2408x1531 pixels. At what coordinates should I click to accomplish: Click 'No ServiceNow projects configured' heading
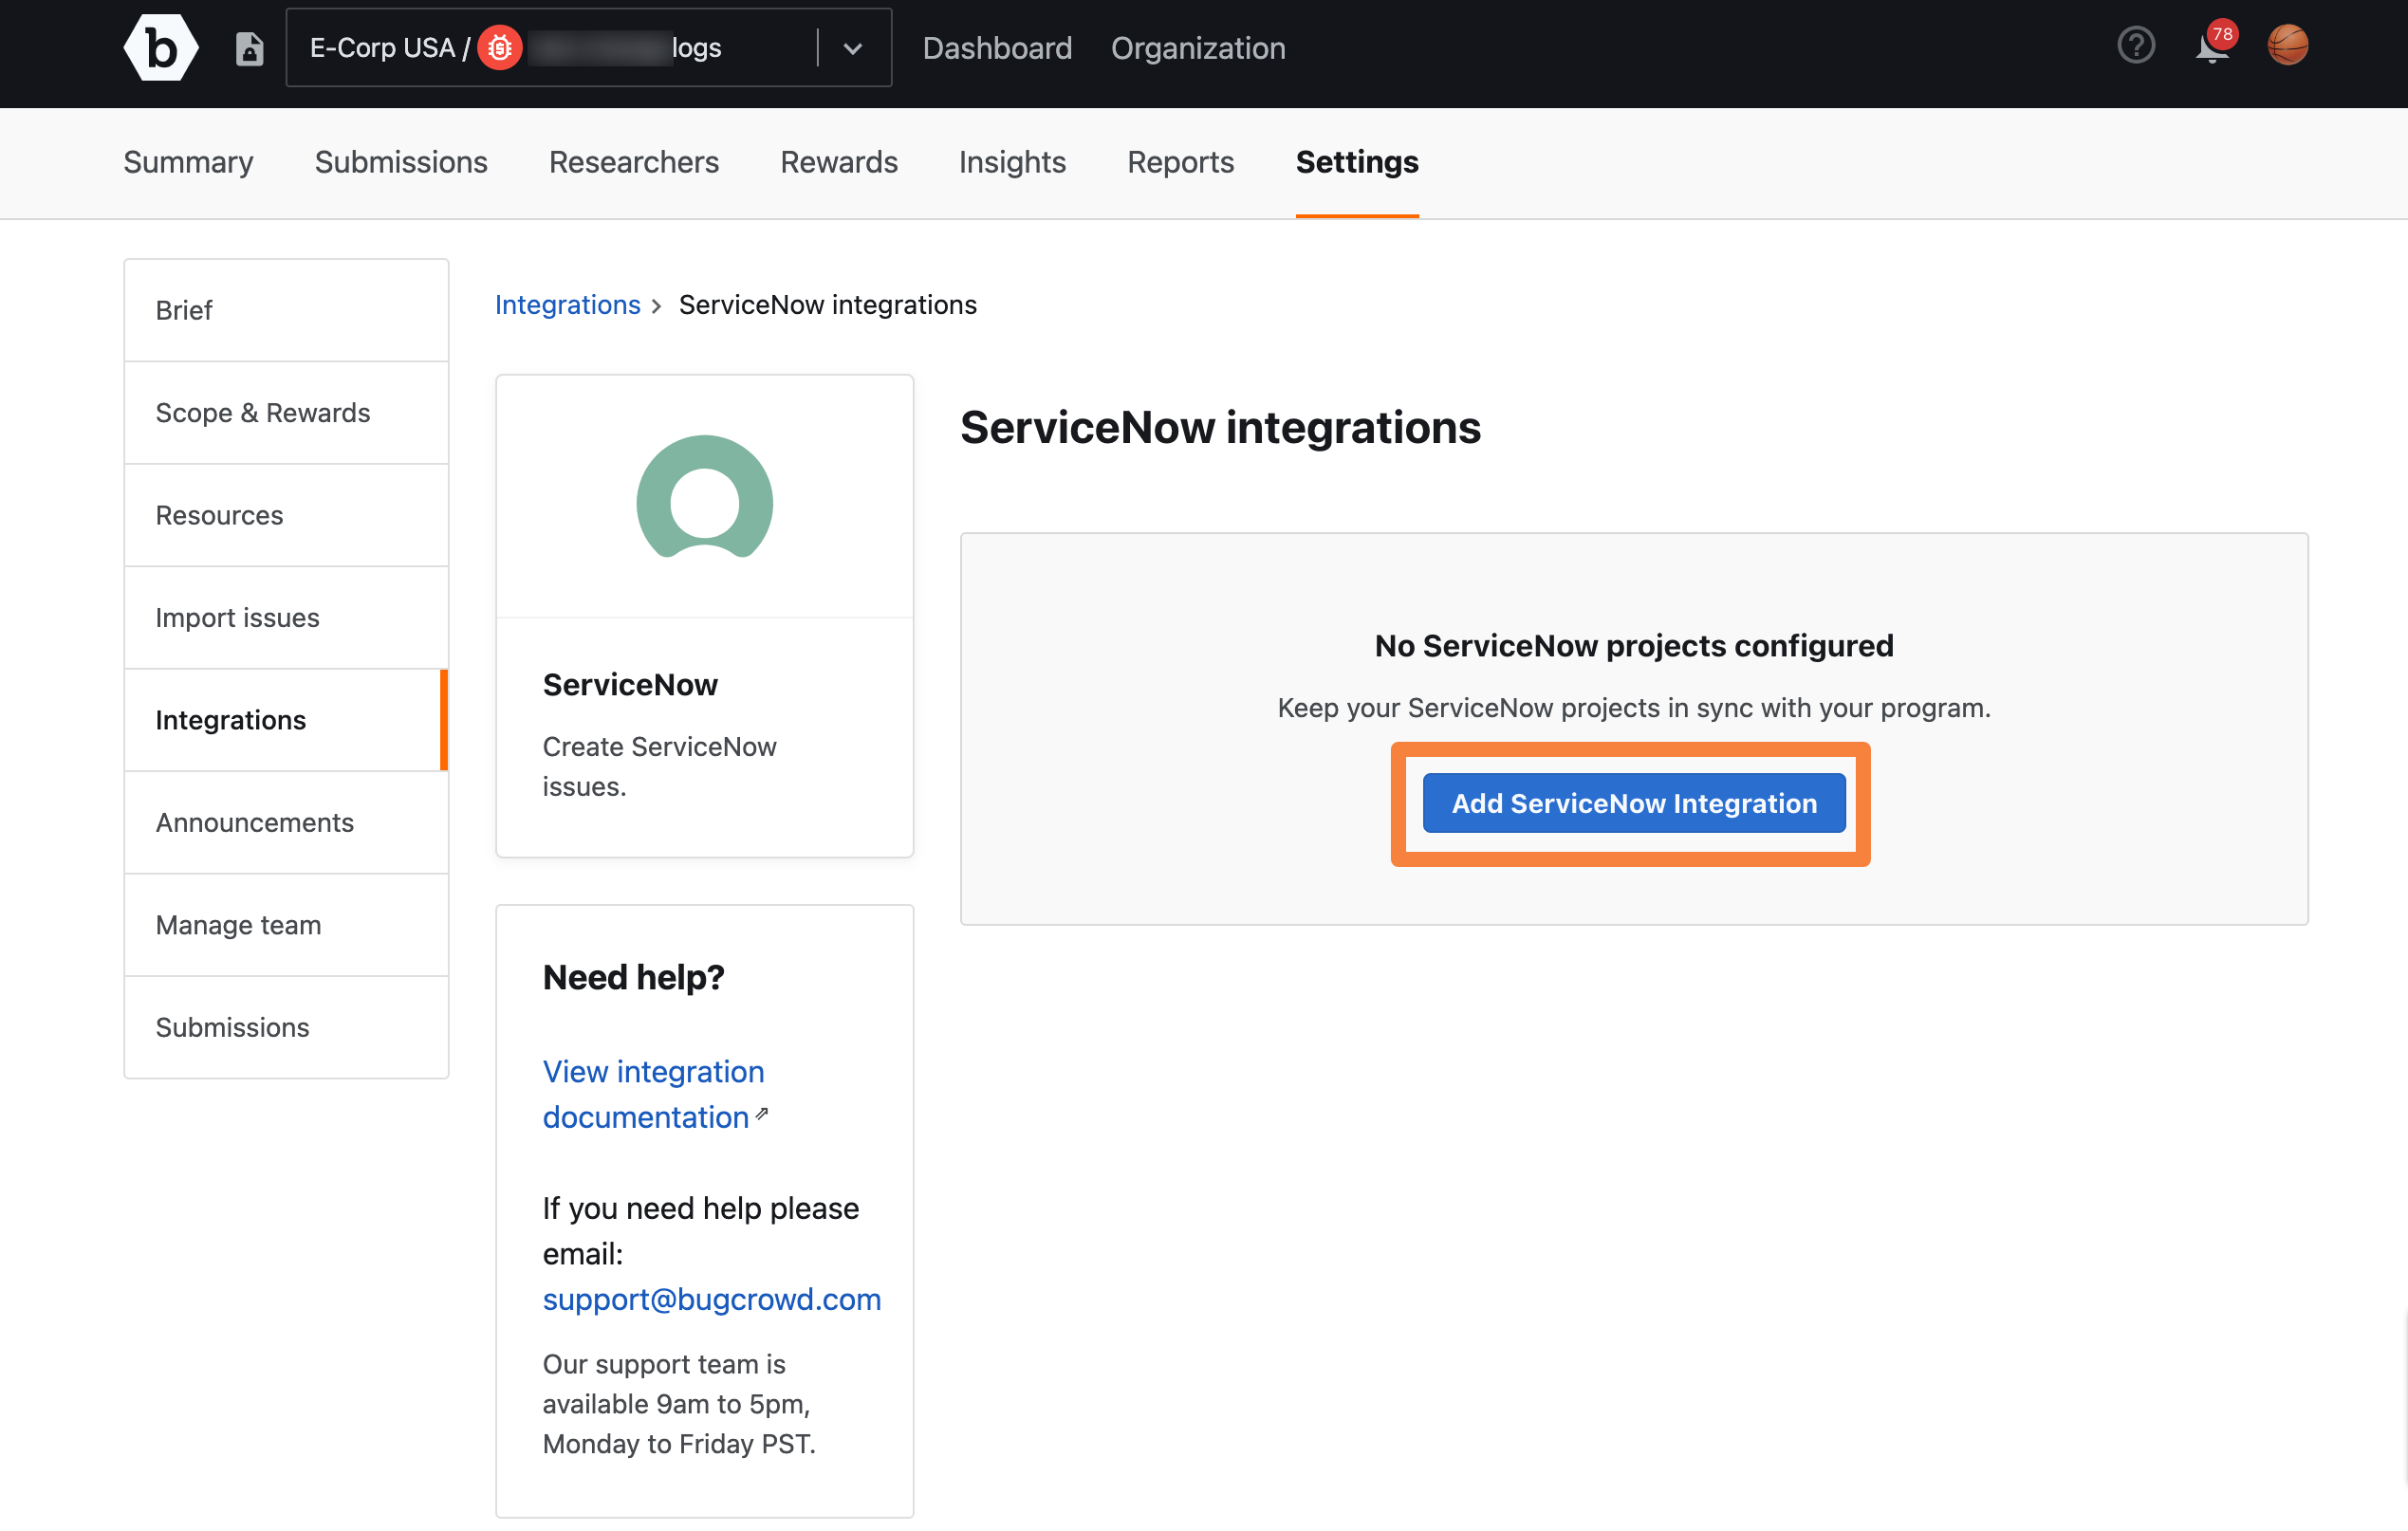tap(1633, 646)
